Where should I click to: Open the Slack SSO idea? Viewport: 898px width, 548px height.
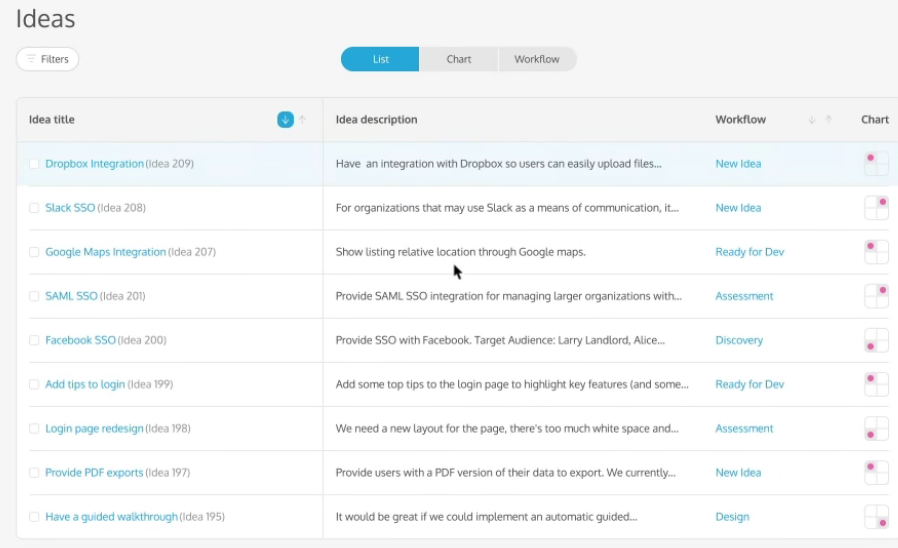coord(70,208)
